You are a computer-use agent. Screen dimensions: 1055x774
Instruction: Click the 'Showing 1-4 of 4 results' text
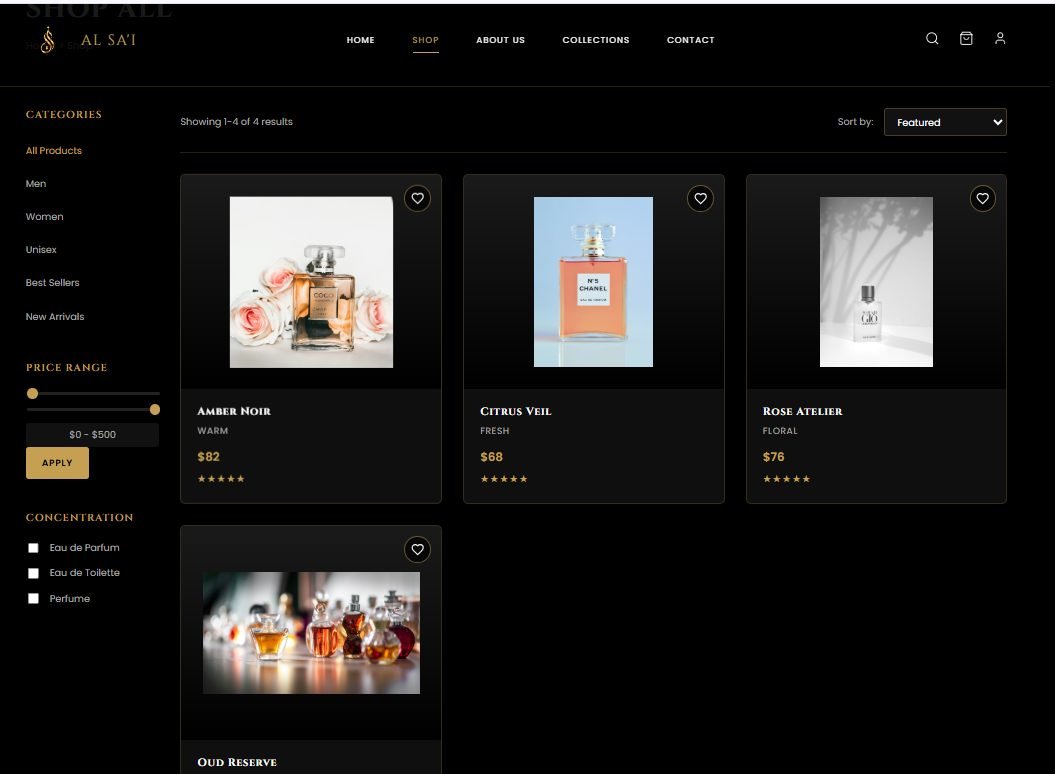(x=236, y=122)
